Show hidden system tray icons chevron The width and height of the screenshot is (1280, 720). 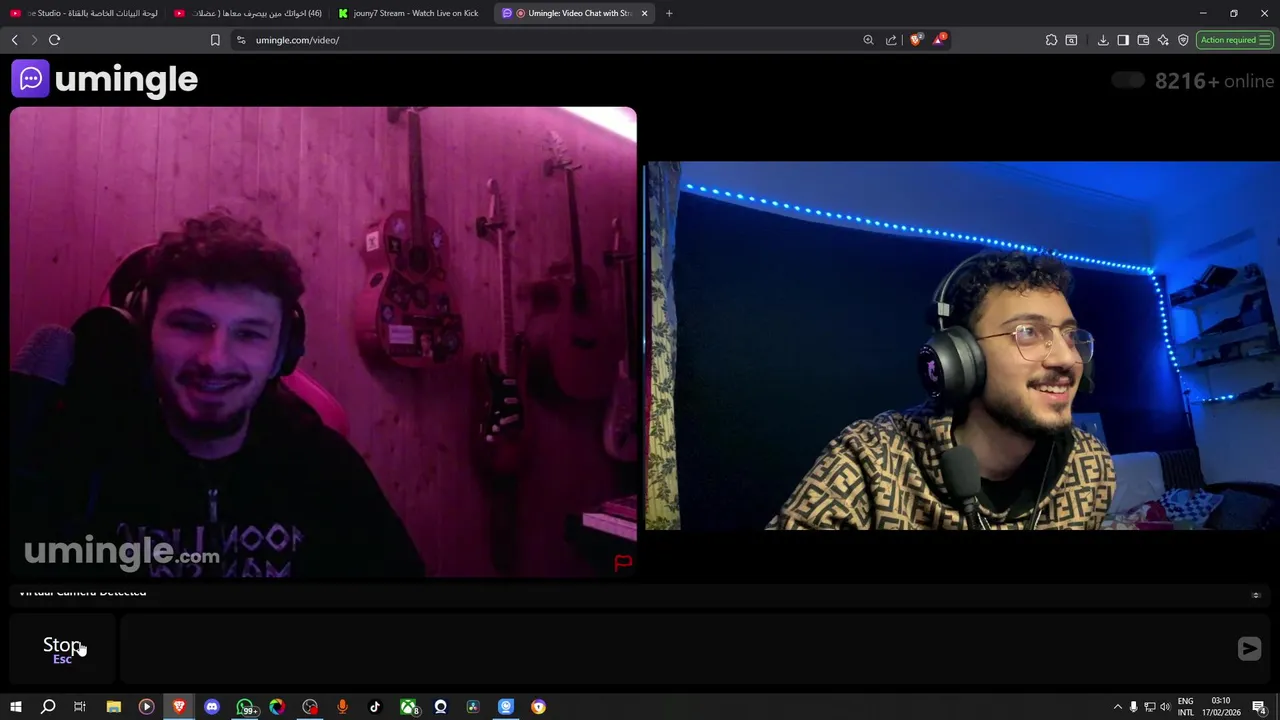(1118, 707)
